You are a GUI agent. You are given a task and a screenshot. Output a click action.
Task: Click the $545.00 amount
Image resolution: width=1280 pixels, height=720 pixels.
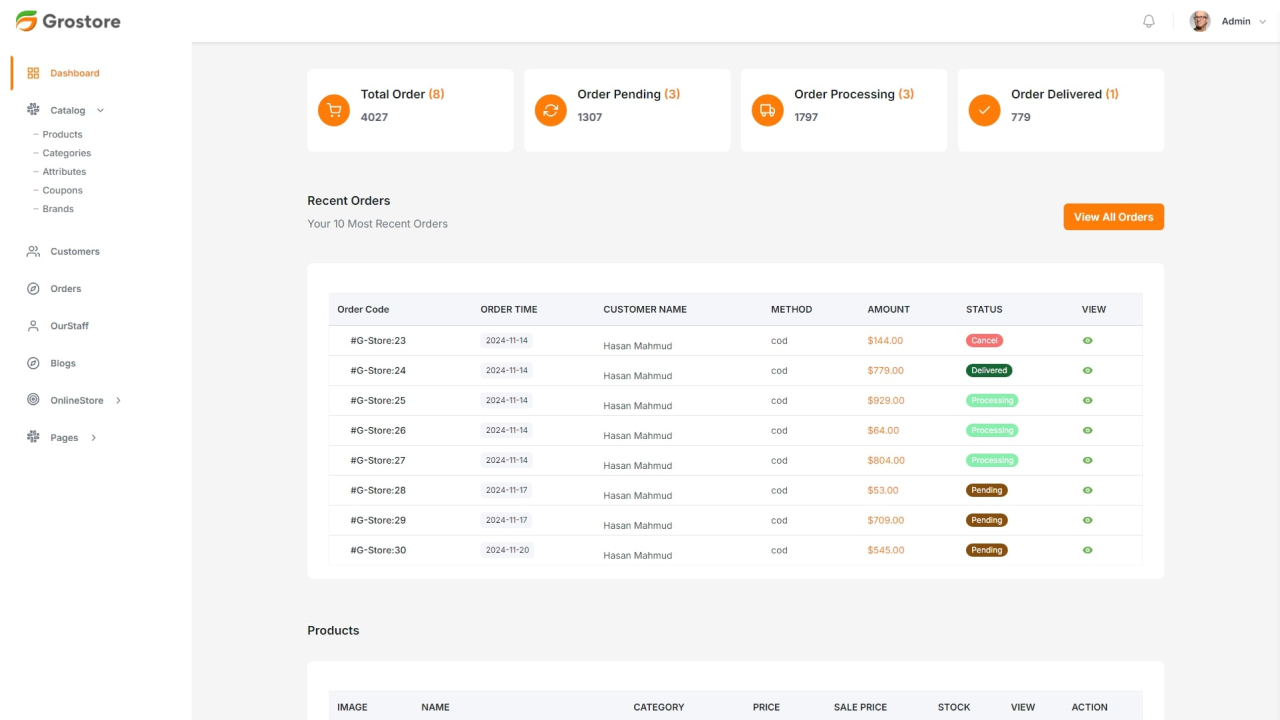pos(886,551)
